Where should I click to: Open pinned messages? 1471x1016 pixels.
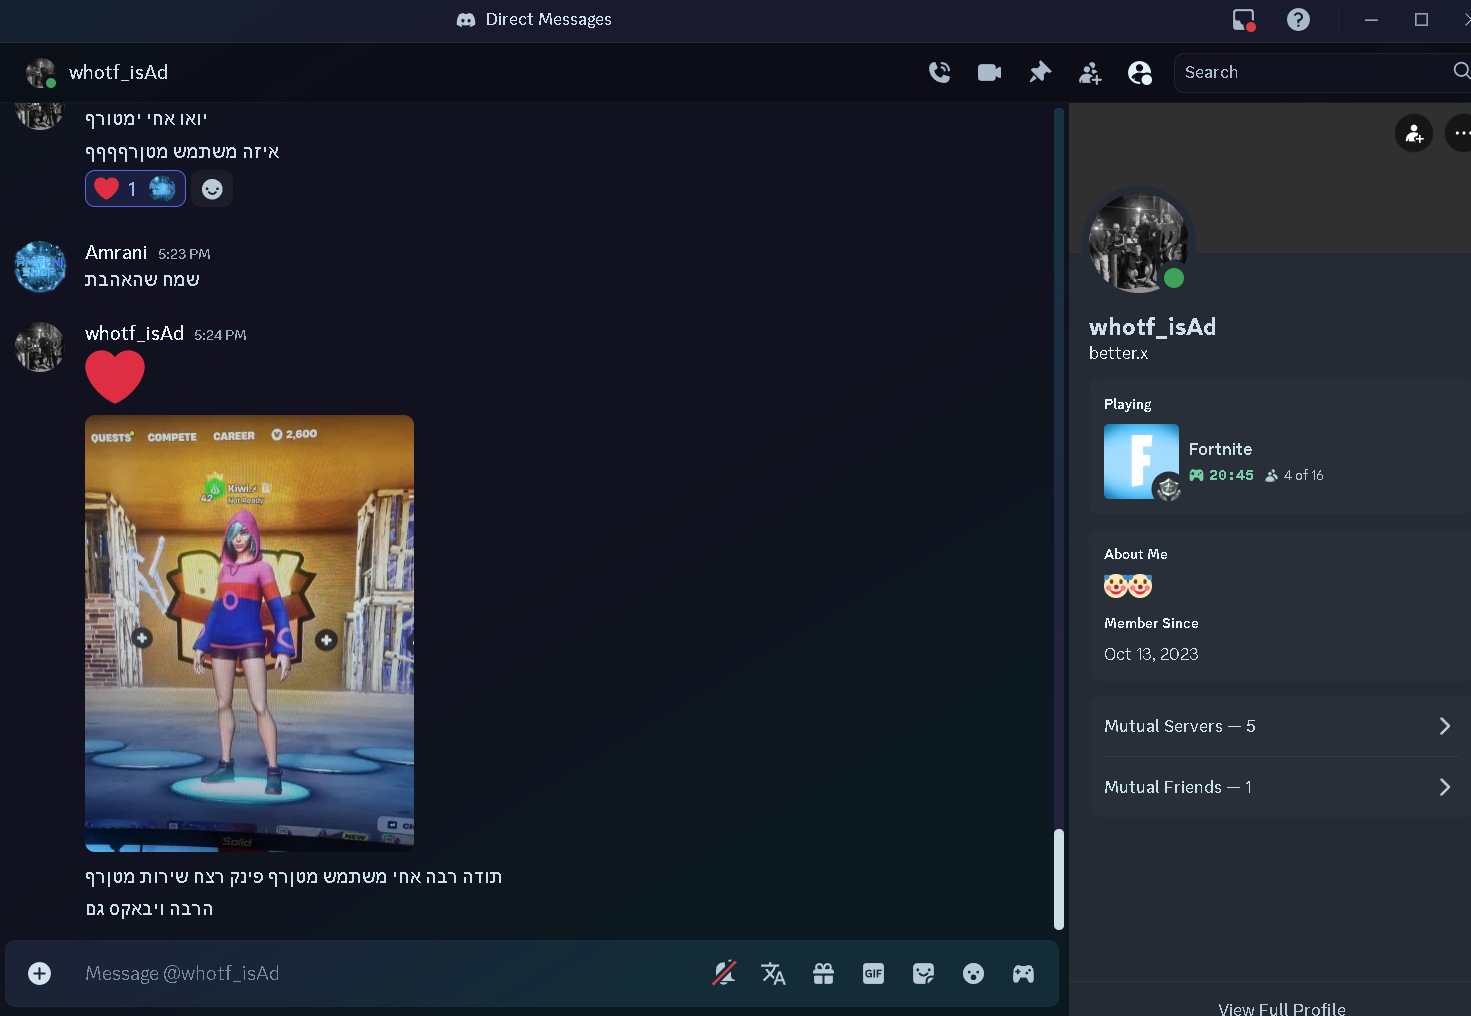1040,72
